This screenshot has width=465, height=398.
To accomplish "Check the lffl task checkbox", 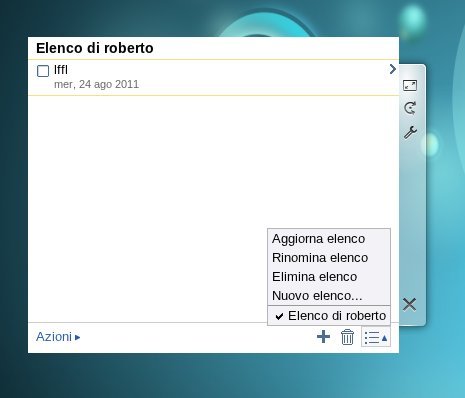I will 43,71.
